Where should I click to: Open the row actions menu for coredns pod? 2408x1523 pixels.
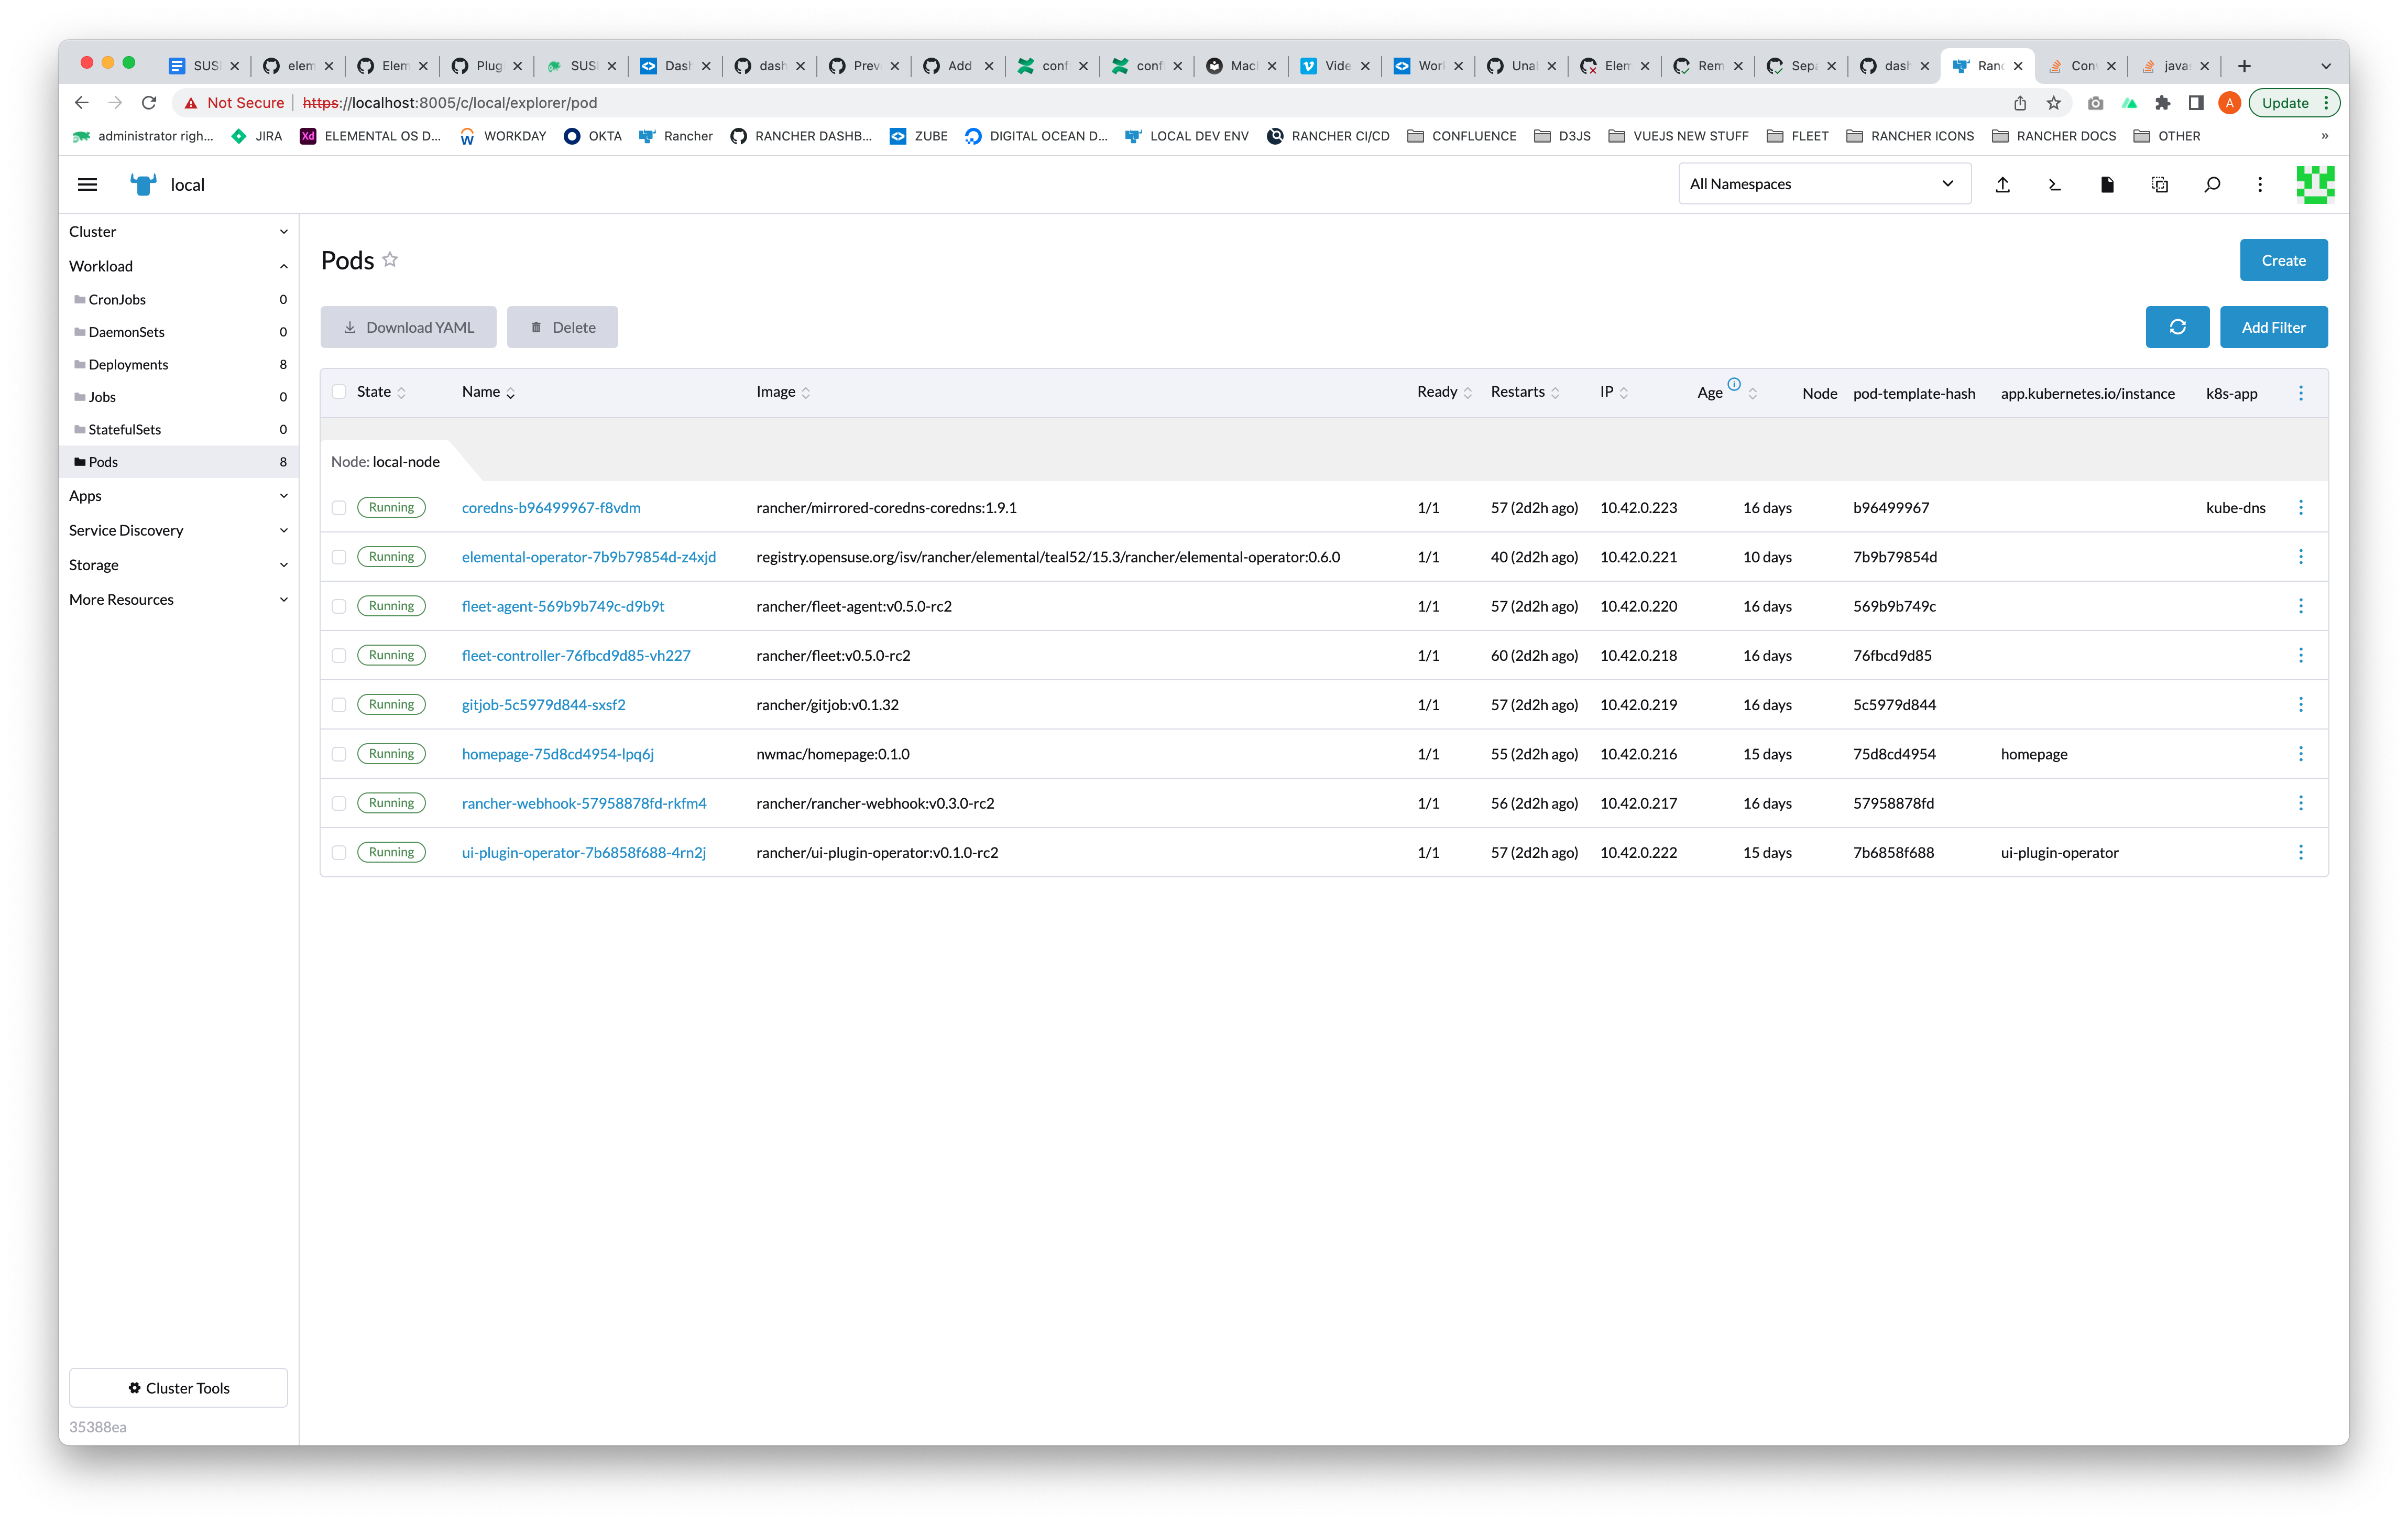pyautogui.click(x=2300, y=508)
